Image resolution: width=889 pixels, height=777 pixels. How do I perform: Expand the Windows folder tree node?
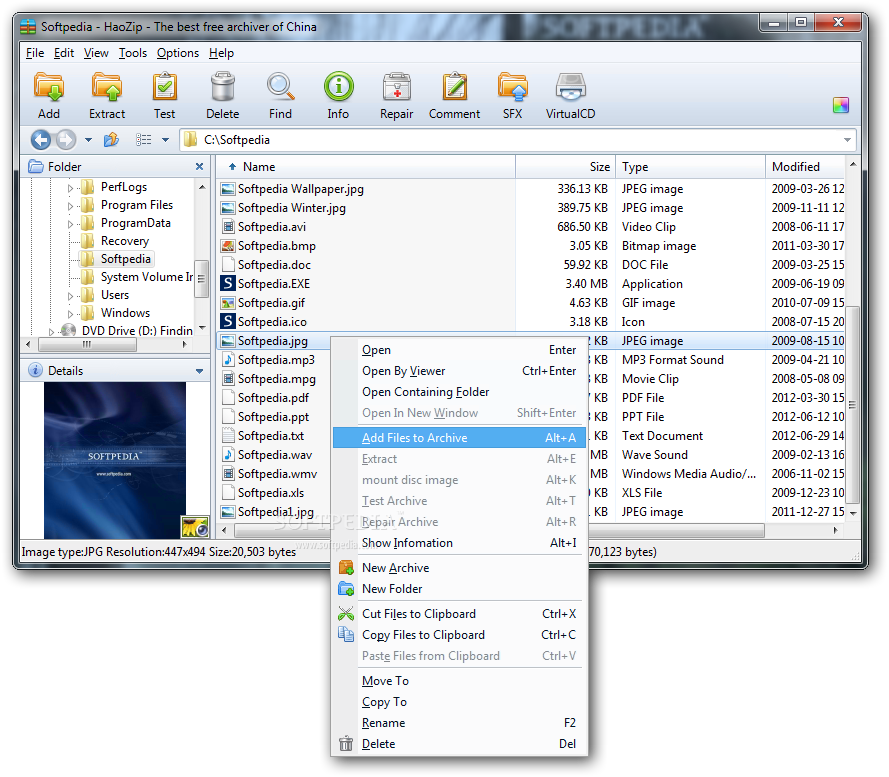click(x=70, y=314)
